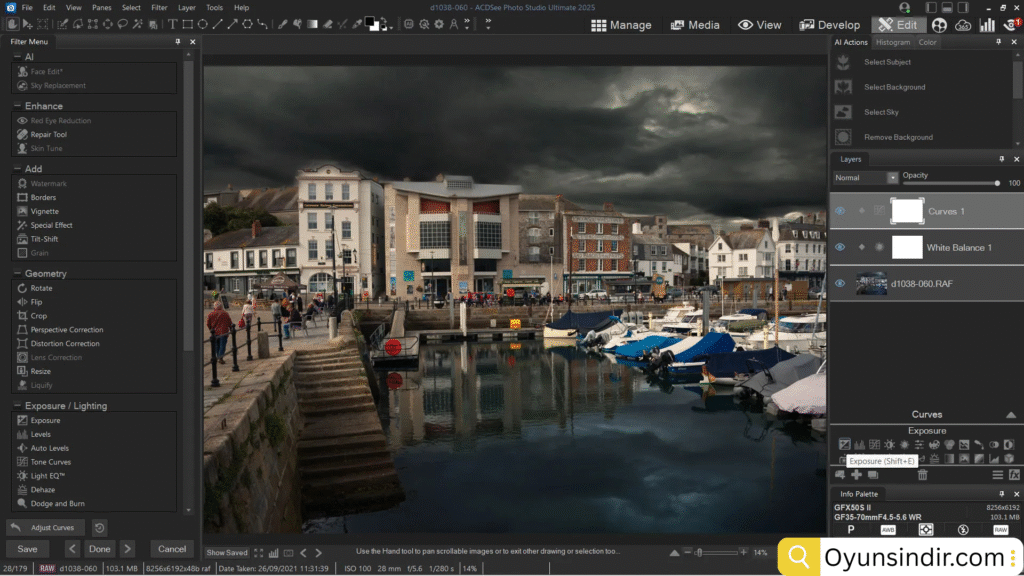Click the trash icon to delete layer
This screenshot has height=576, width=1024.
924,475
